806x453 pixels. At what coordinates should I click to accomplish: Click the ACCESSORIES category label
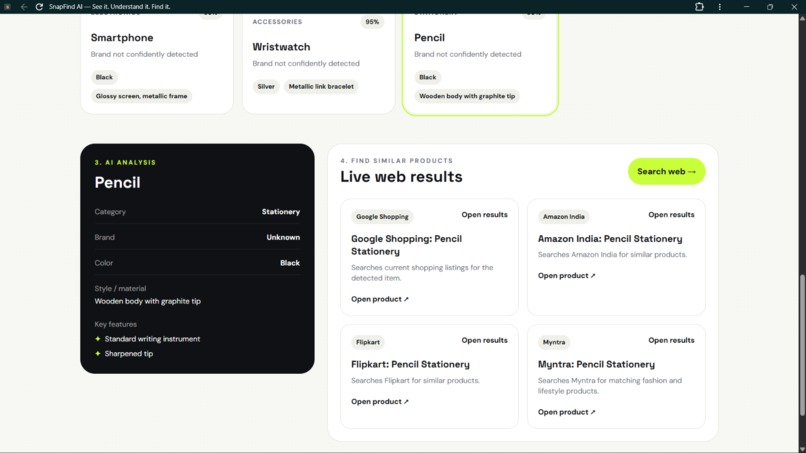tap(277, 22)
